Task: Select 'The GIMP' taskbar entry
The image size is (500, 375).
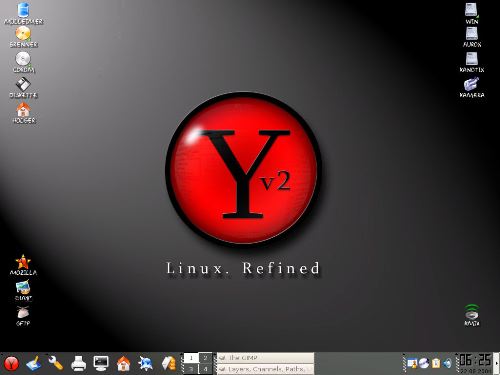Action: (x=266, y=358)
